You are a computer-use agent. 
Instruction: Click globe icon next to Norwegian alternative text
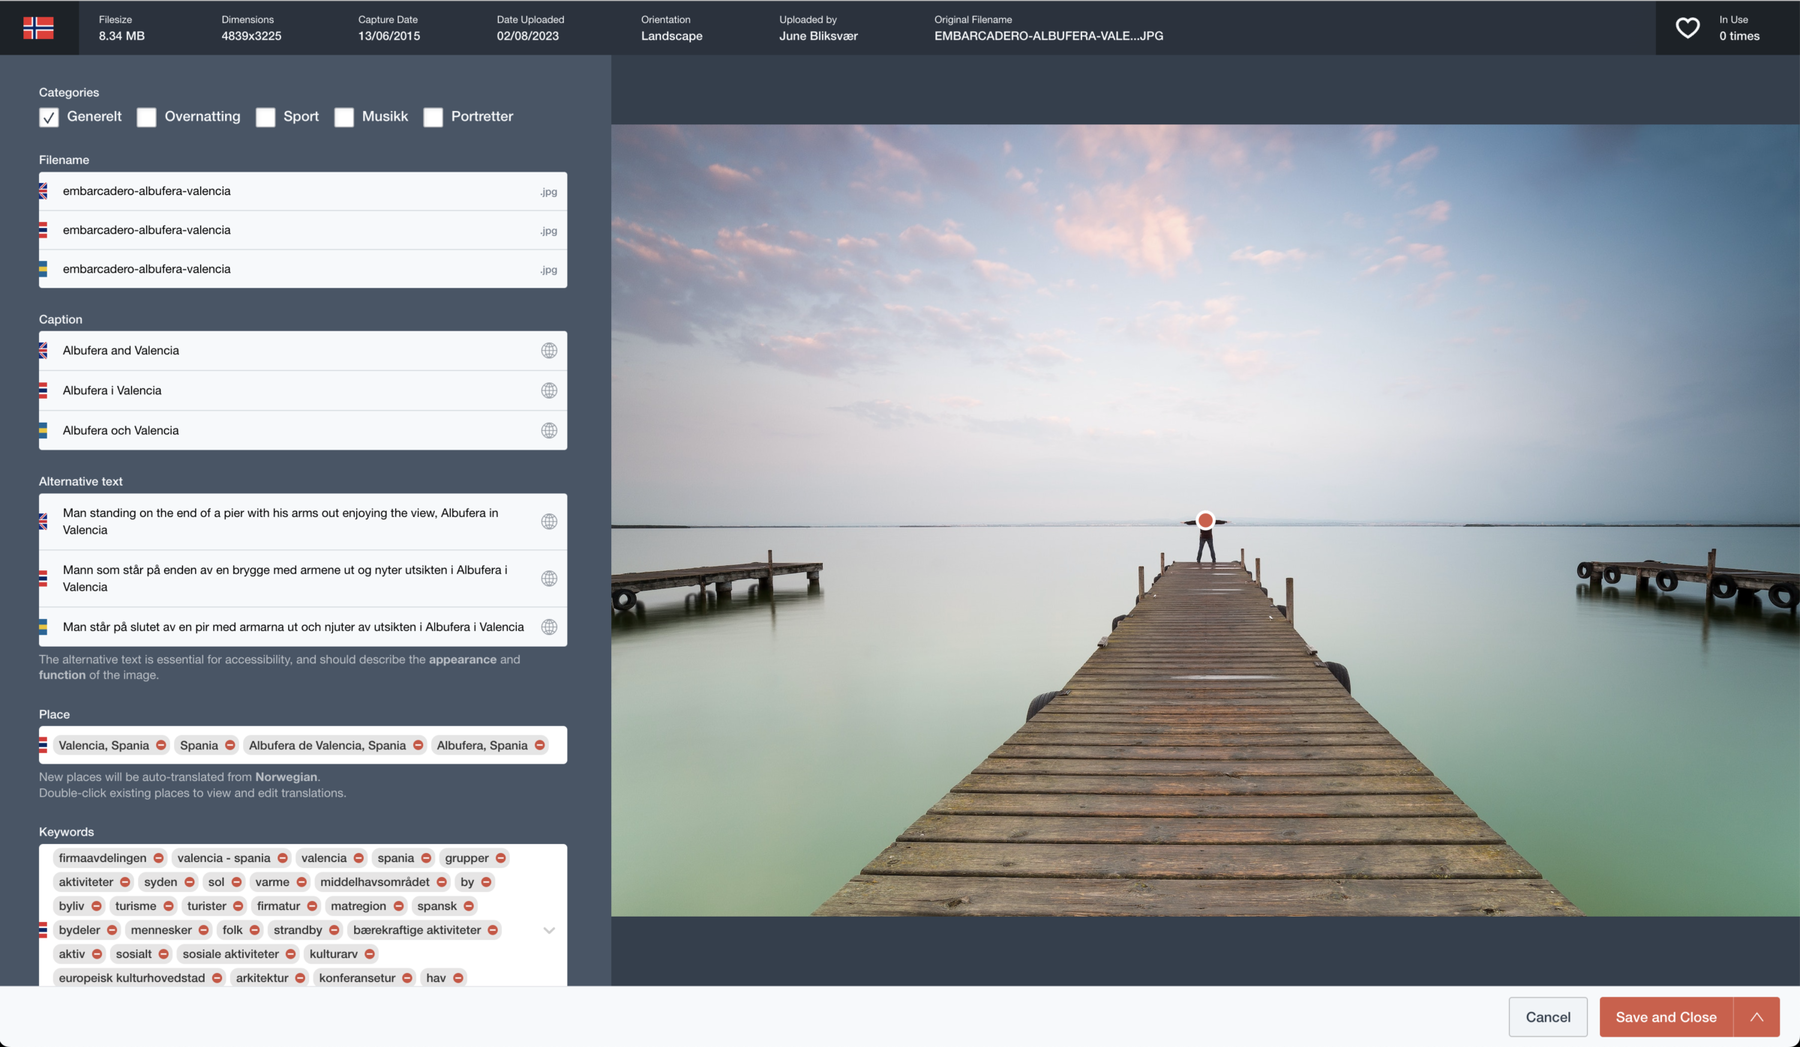click(549, 579)
